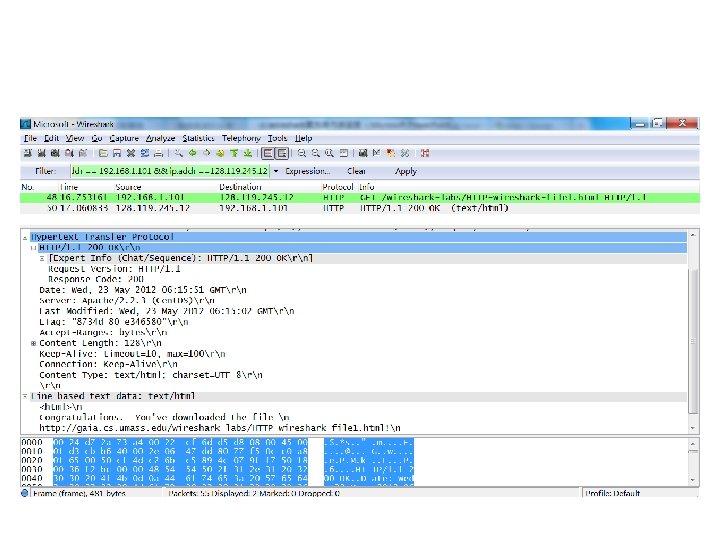
Task: Select the Server: Apache line
Action: click(x=127, y=301)
